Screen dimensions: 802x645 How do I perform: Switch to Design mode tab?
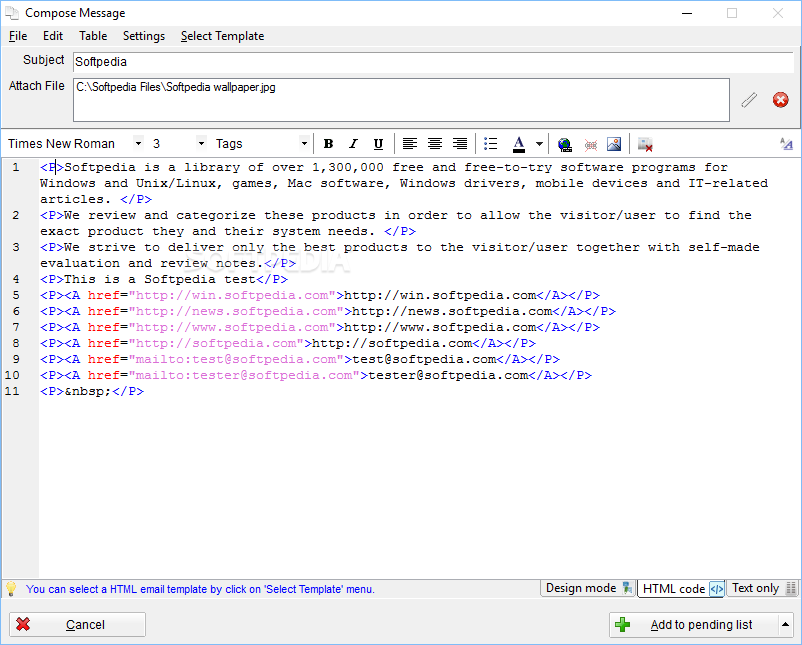click(588, 588)
